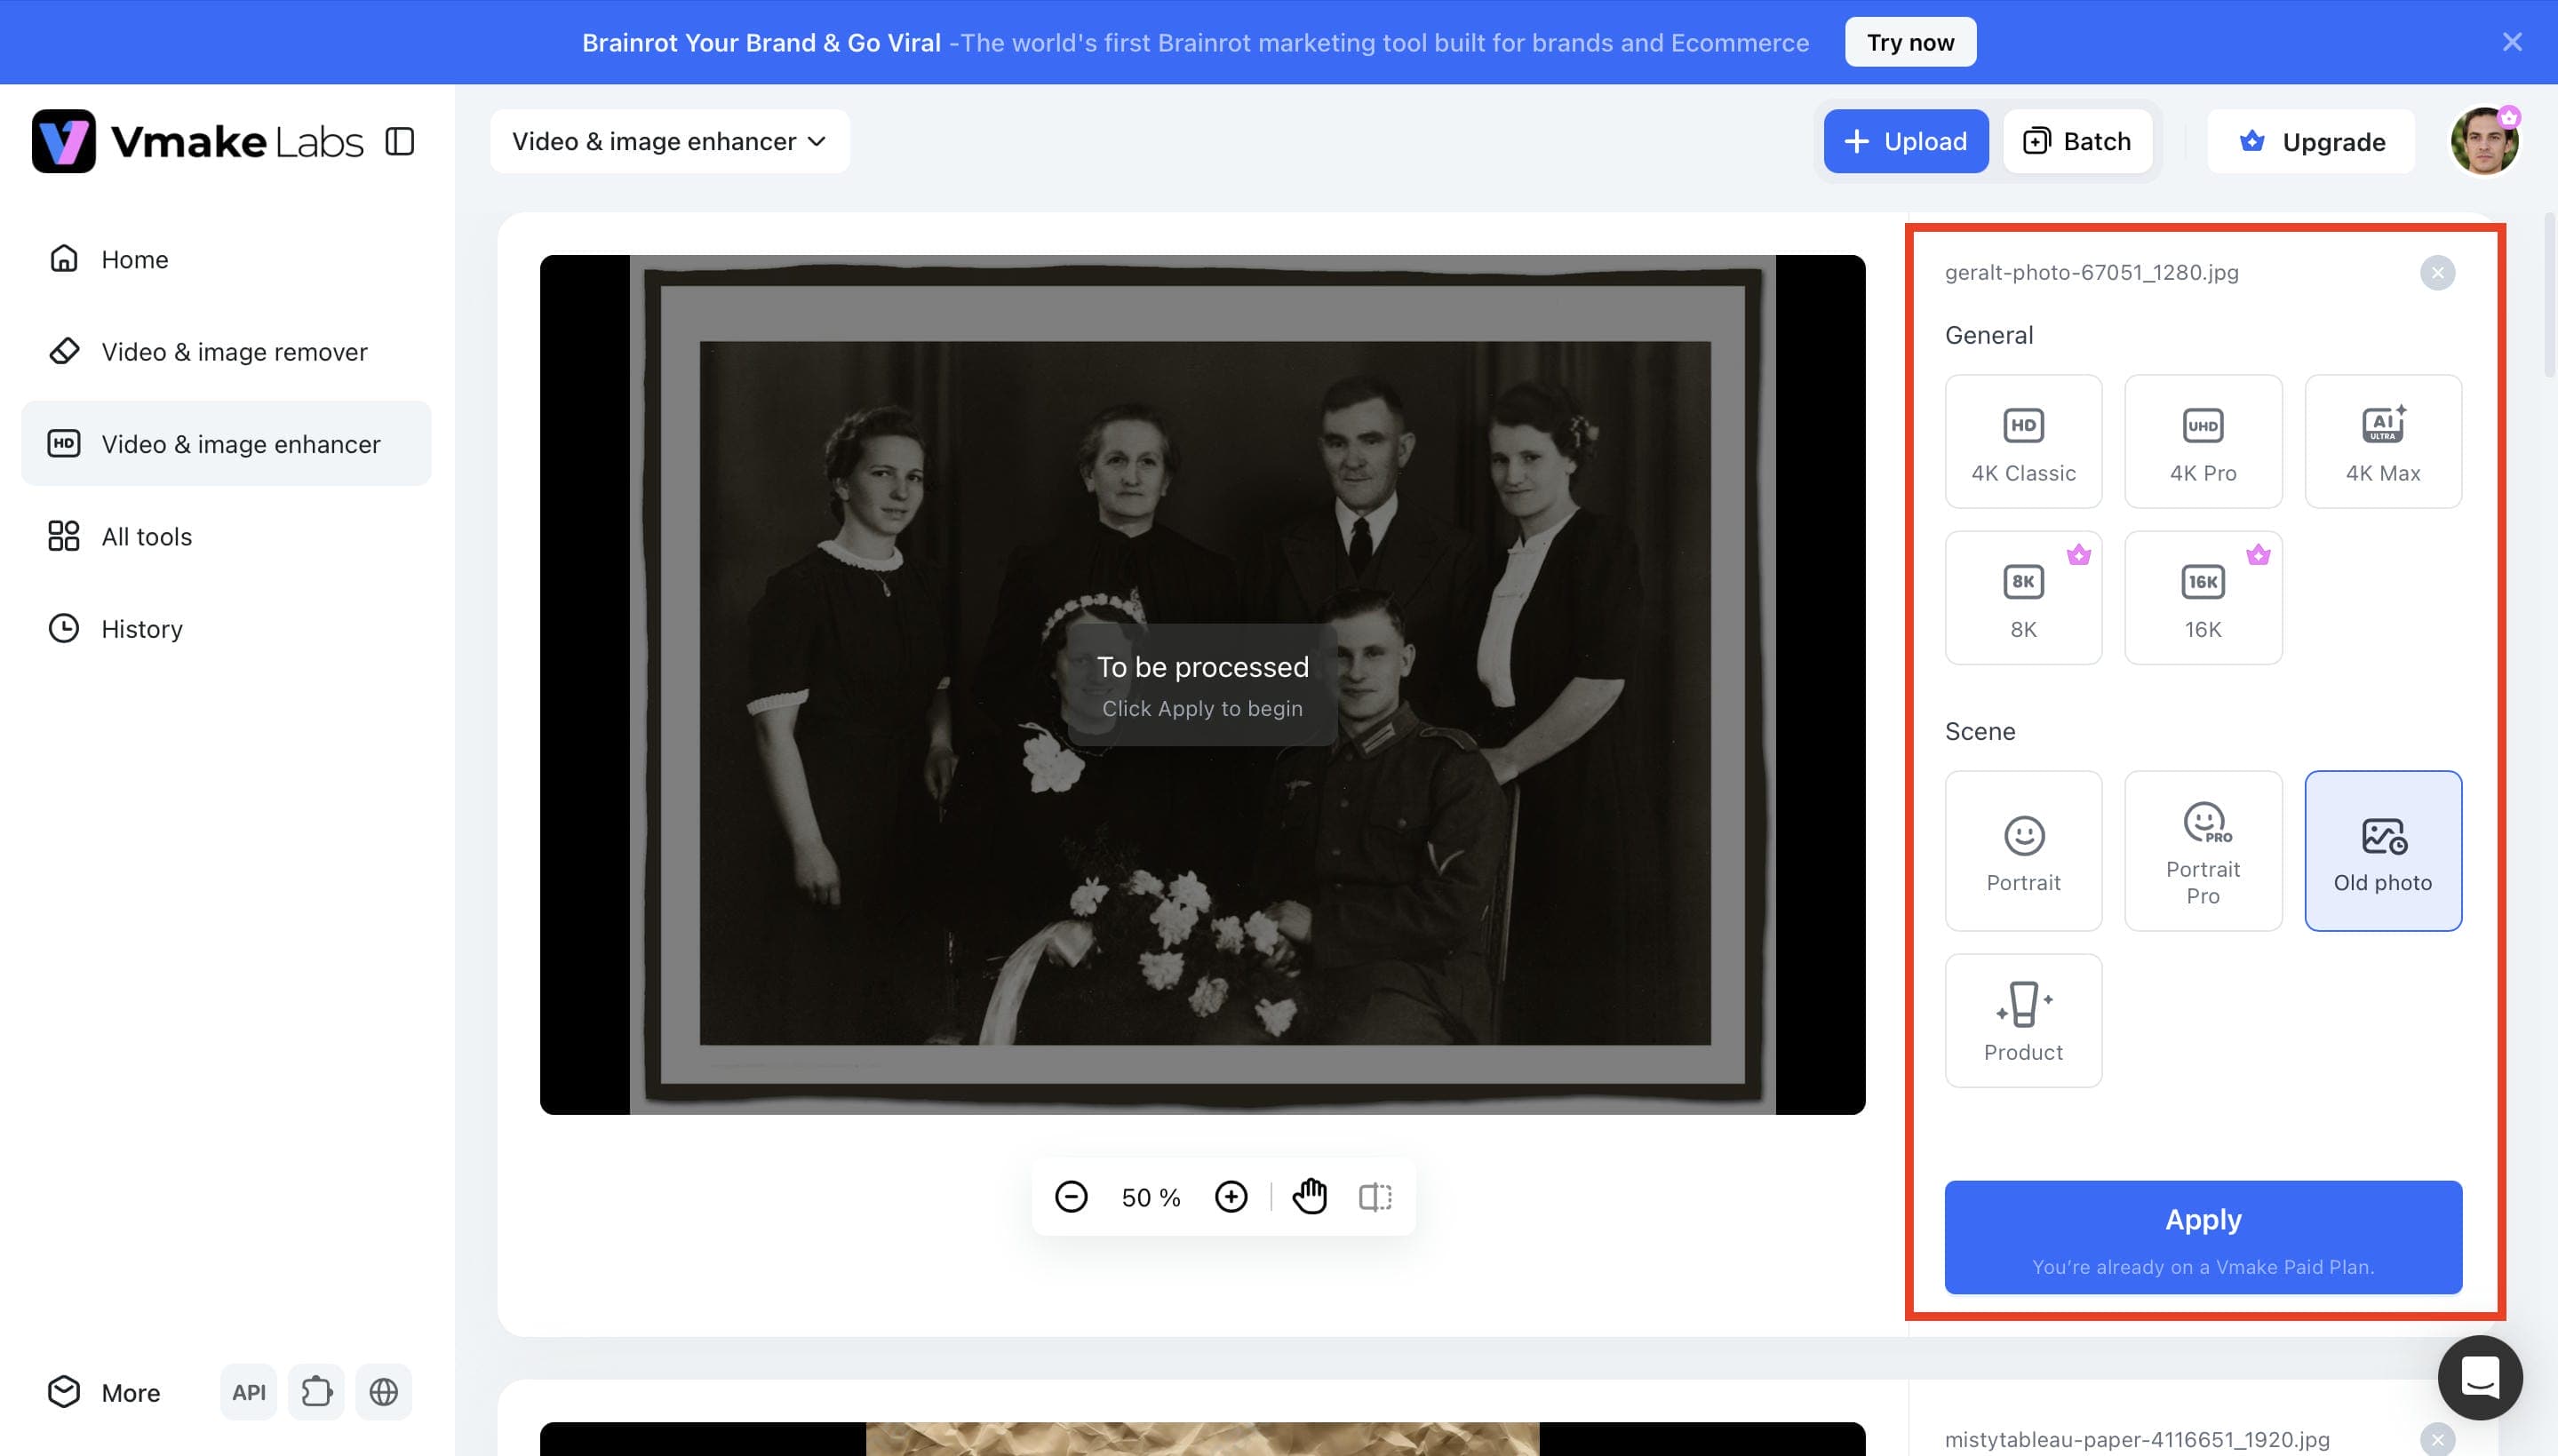This screenshot has width=2558, height=1456.
Task: Click the API button
Action: tap(249, 1392)
